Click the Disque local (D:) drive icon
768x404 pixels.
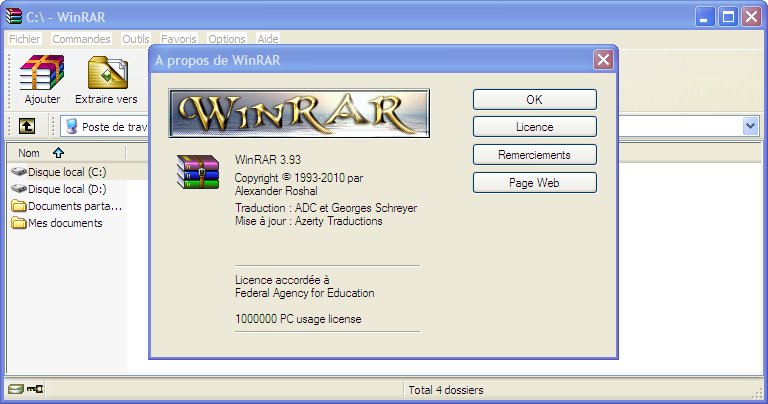point(19,189)
